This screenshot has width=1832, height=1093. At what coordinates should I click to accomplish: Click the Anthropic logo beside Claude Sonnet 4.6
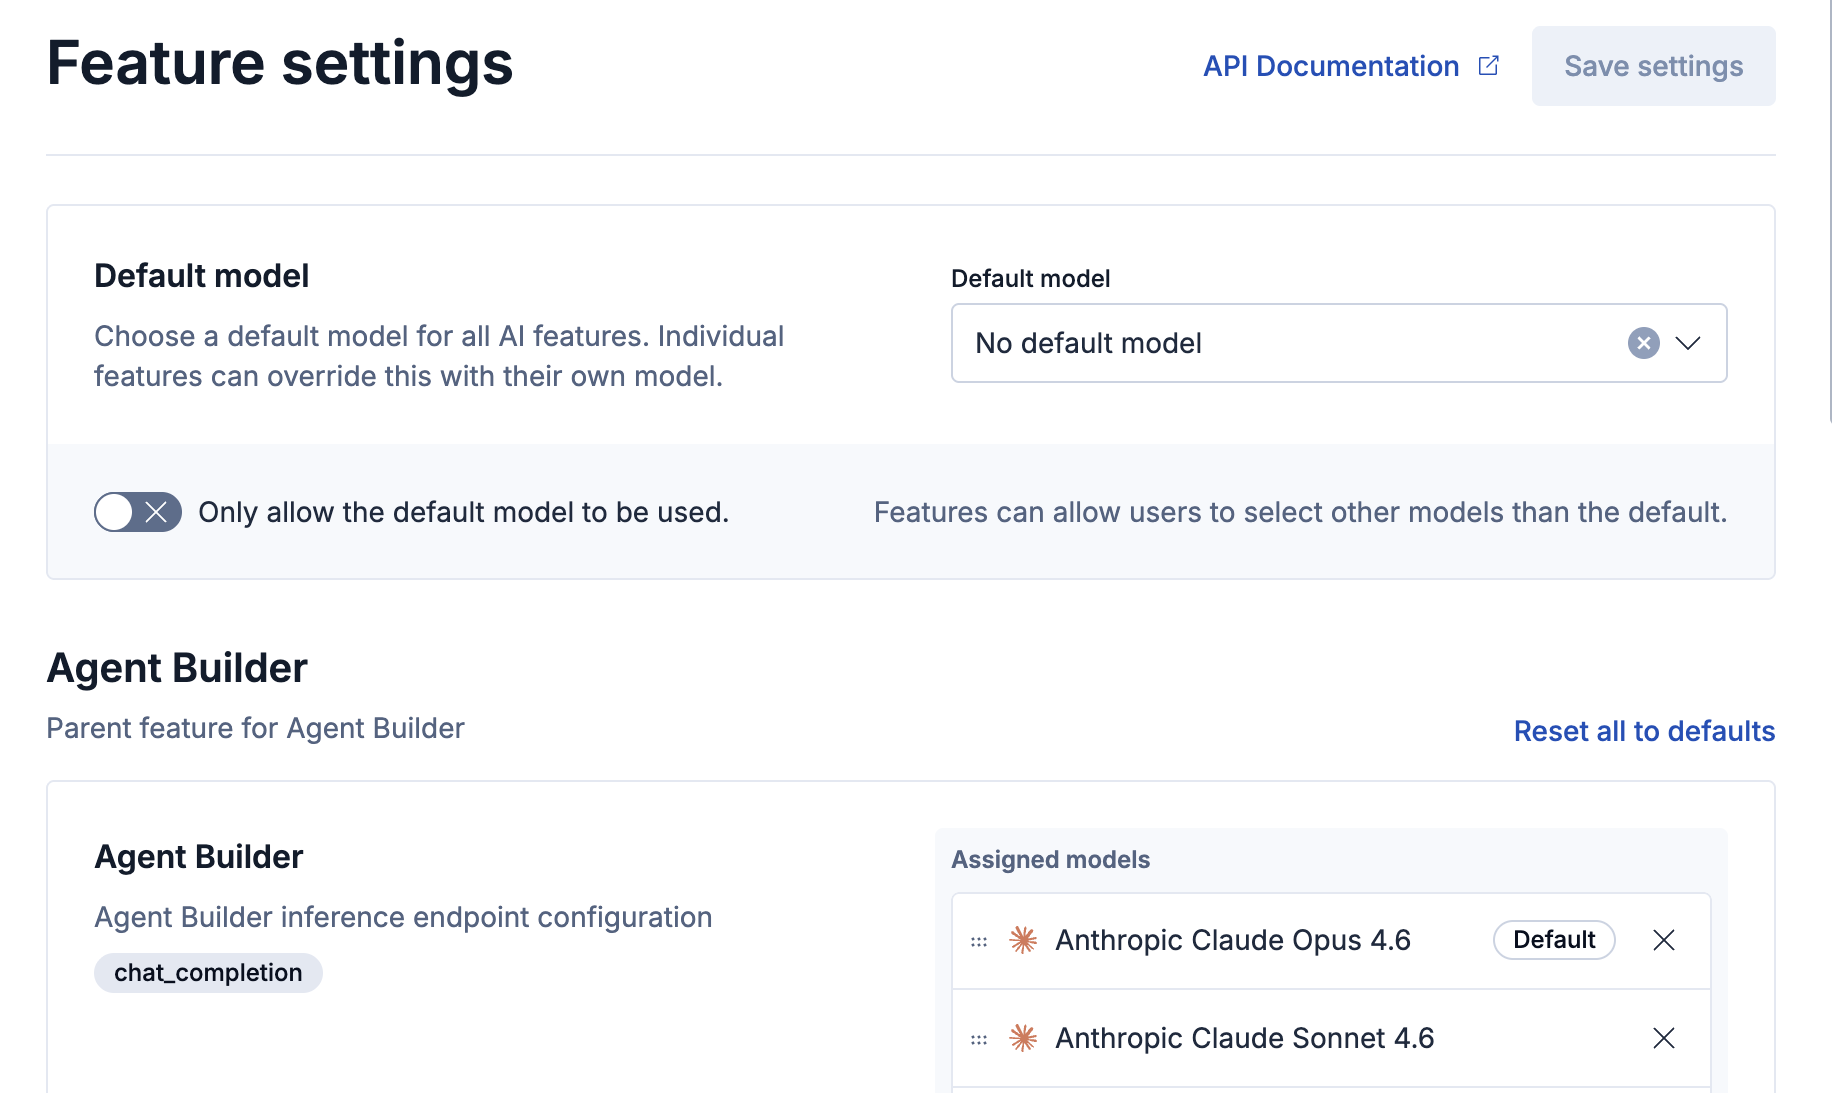(x=1023, y=1038)
